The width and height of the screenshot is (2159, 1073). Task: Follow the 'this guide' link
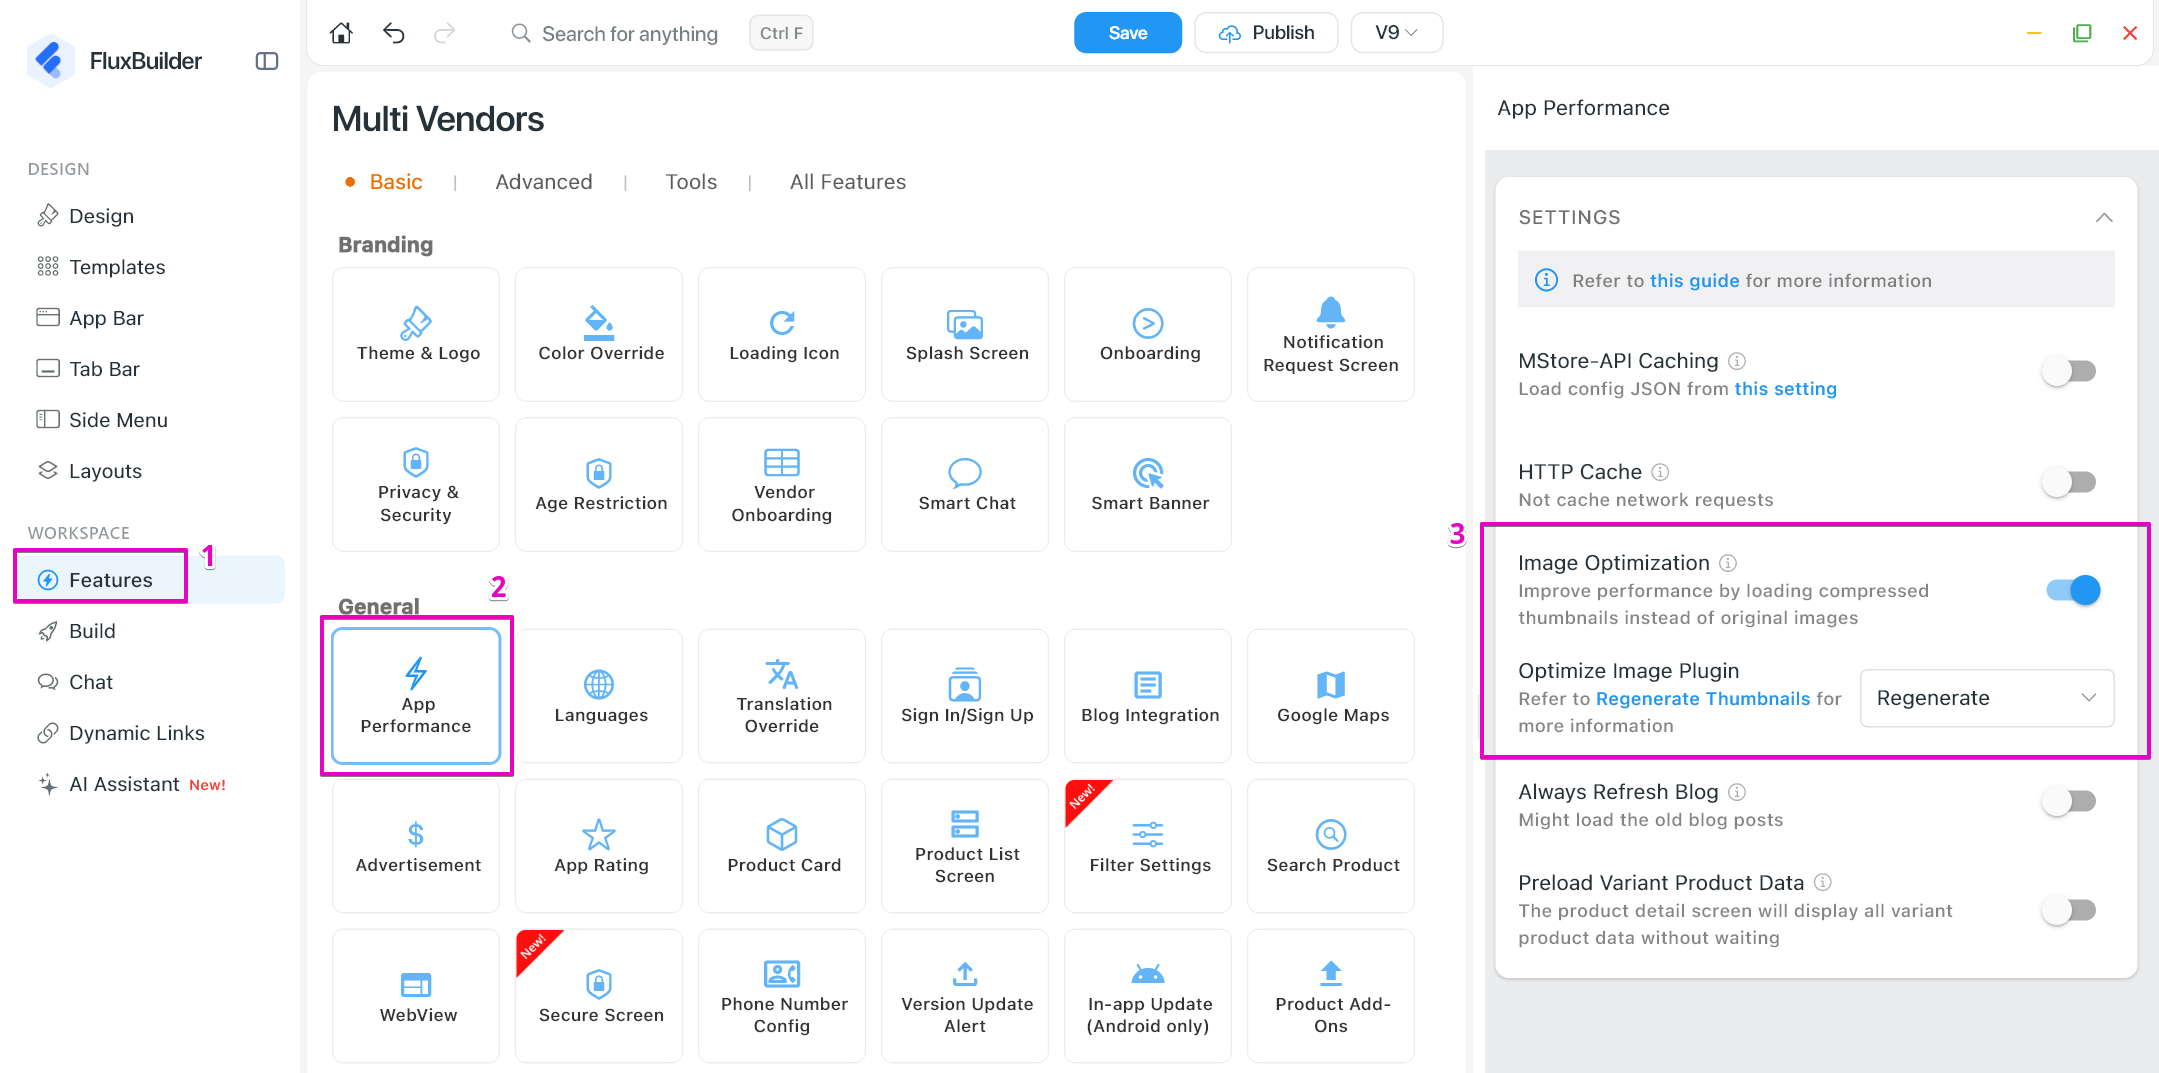(1695, 281)
